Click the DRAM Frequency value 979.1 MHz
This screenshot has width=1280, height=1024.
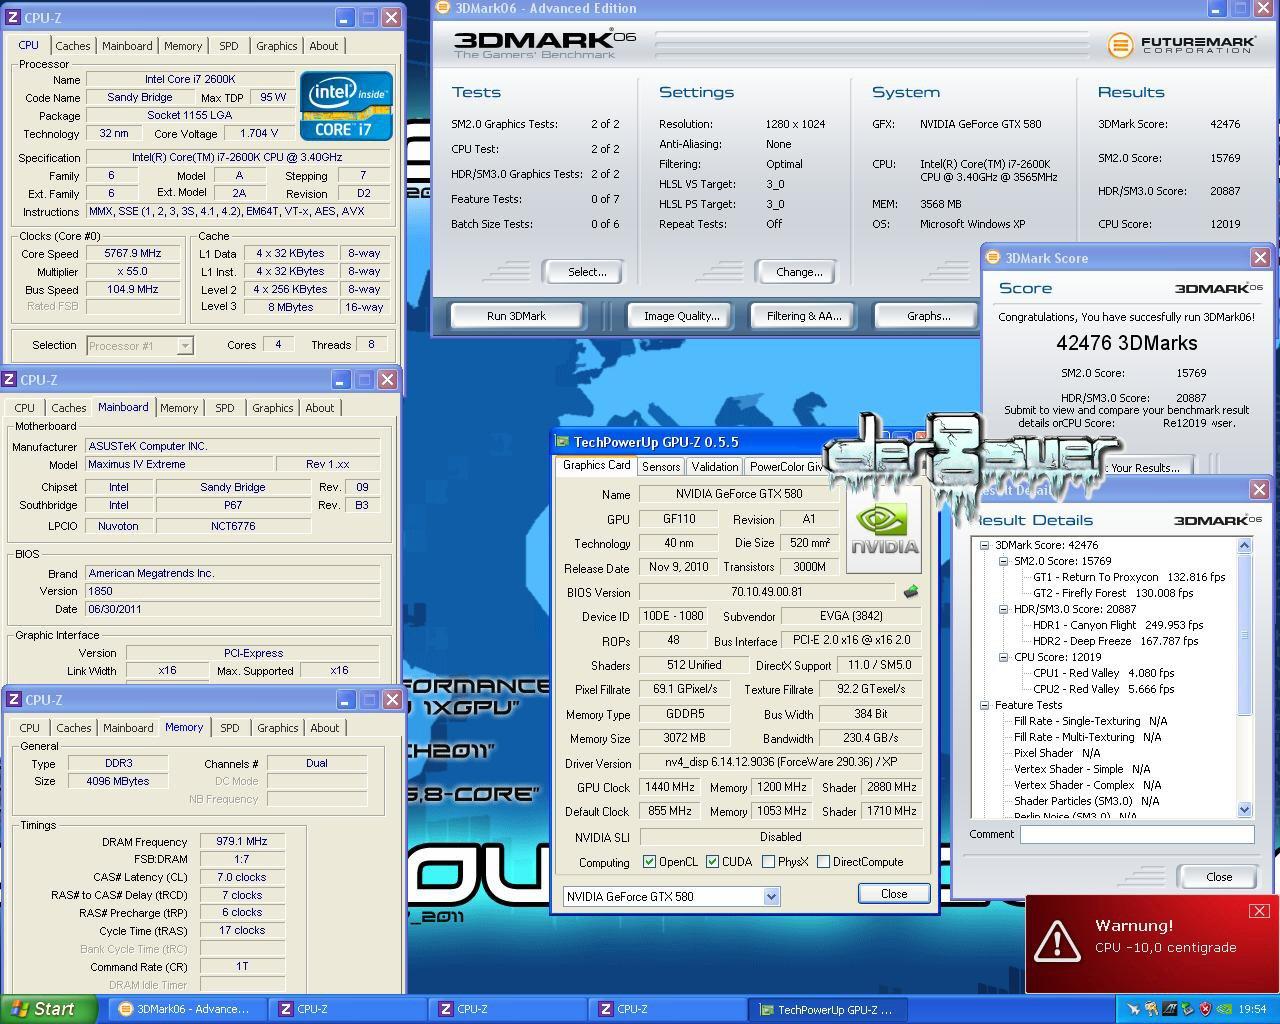click(242, 842)
